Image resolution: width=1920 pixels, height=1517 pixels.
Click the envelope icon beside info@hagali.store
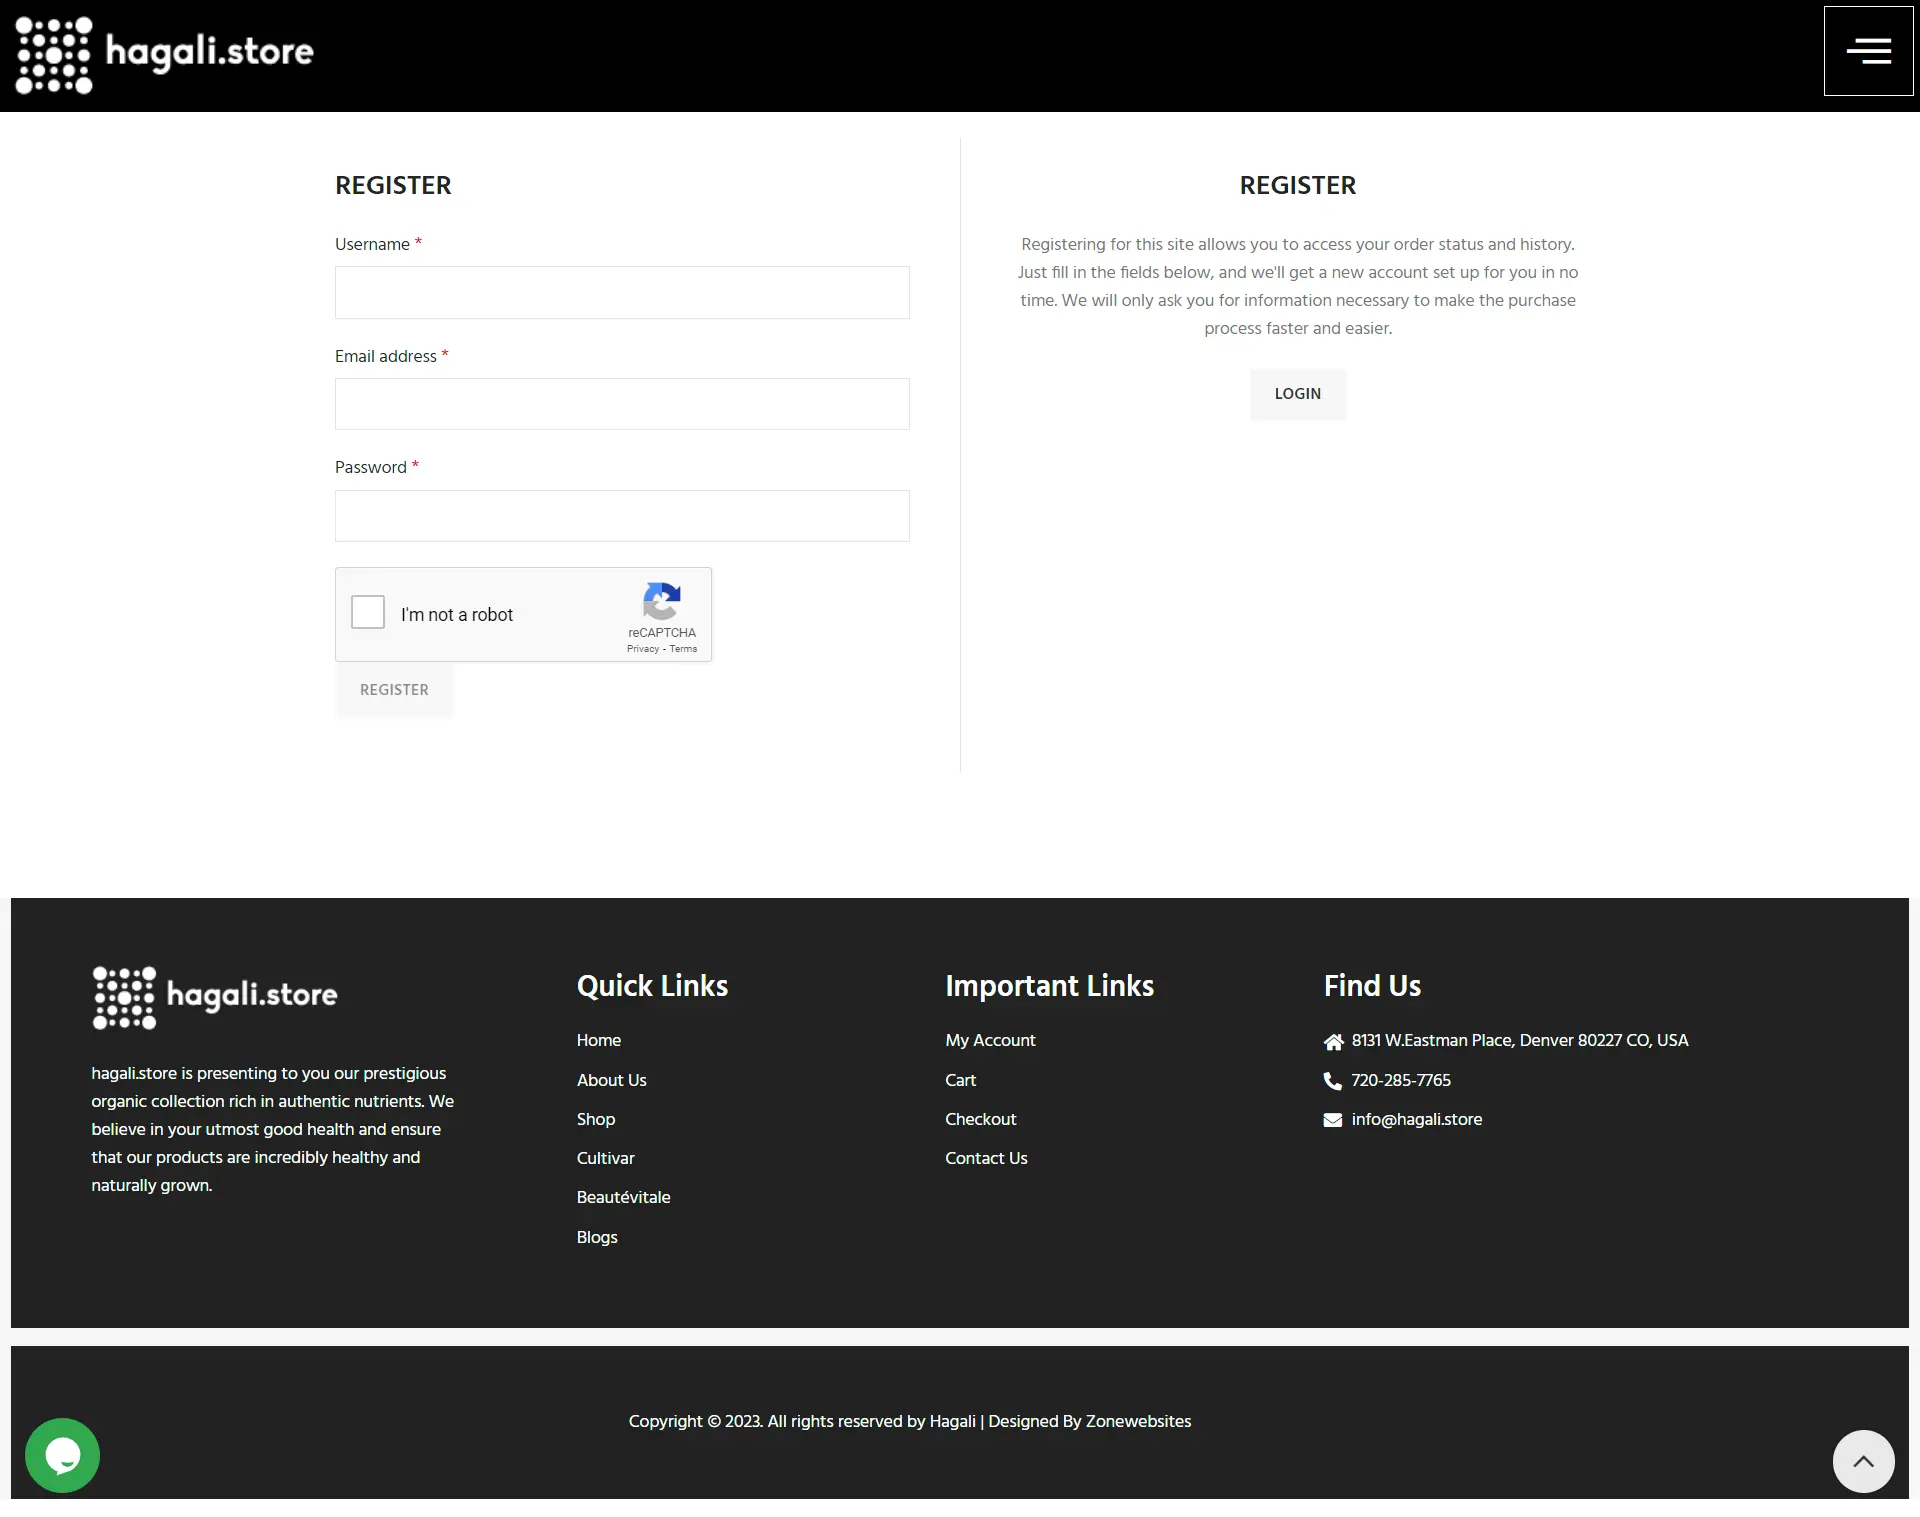coord(1333,1120)
